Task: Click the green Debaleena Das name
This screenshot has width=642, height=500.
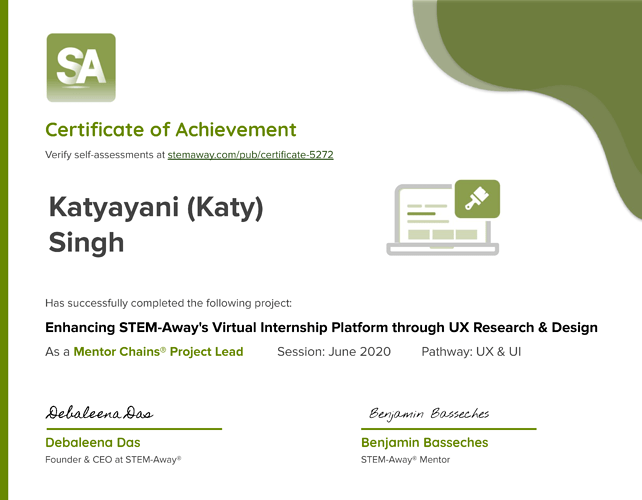Action: [x=93, y=442]
